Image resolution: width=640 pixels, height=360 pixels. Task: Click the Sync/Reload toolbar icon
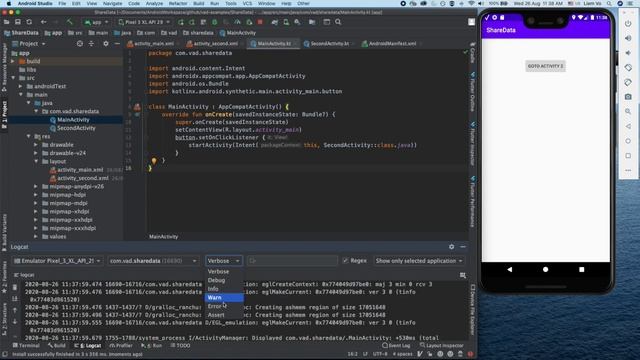click(29, 22)
